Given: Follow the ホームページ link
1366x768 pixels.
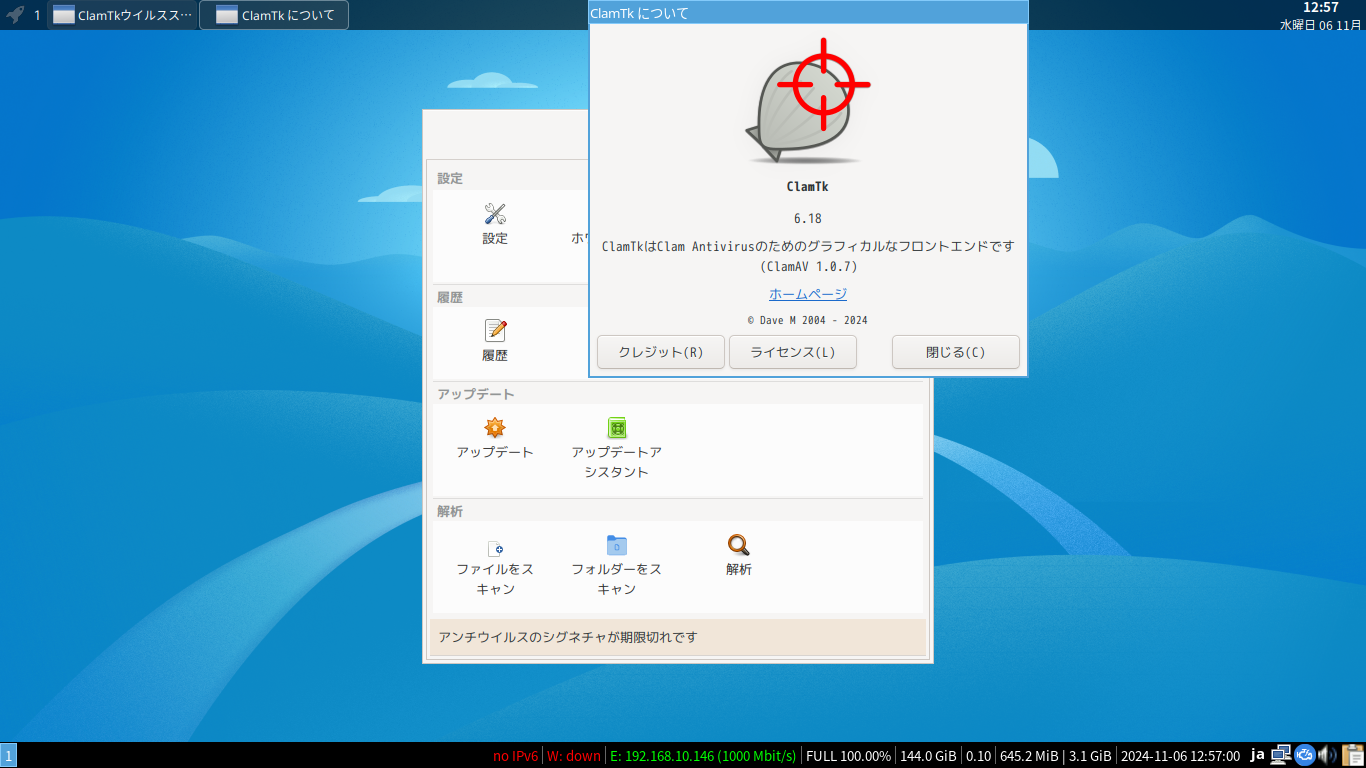Looking at the screenshot, I should click(x=808, y=294).
